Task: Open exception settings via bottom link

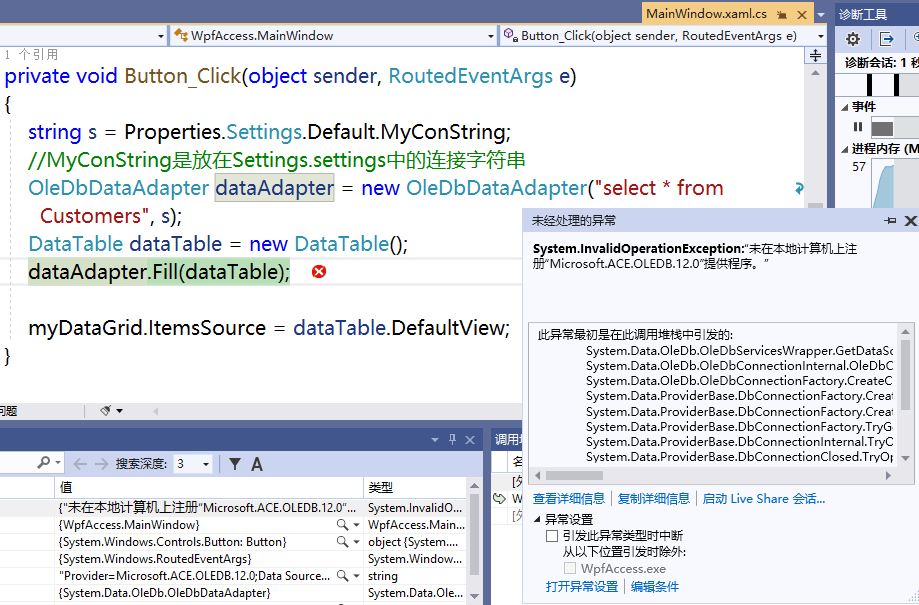Action: click(x=582, y=586)
